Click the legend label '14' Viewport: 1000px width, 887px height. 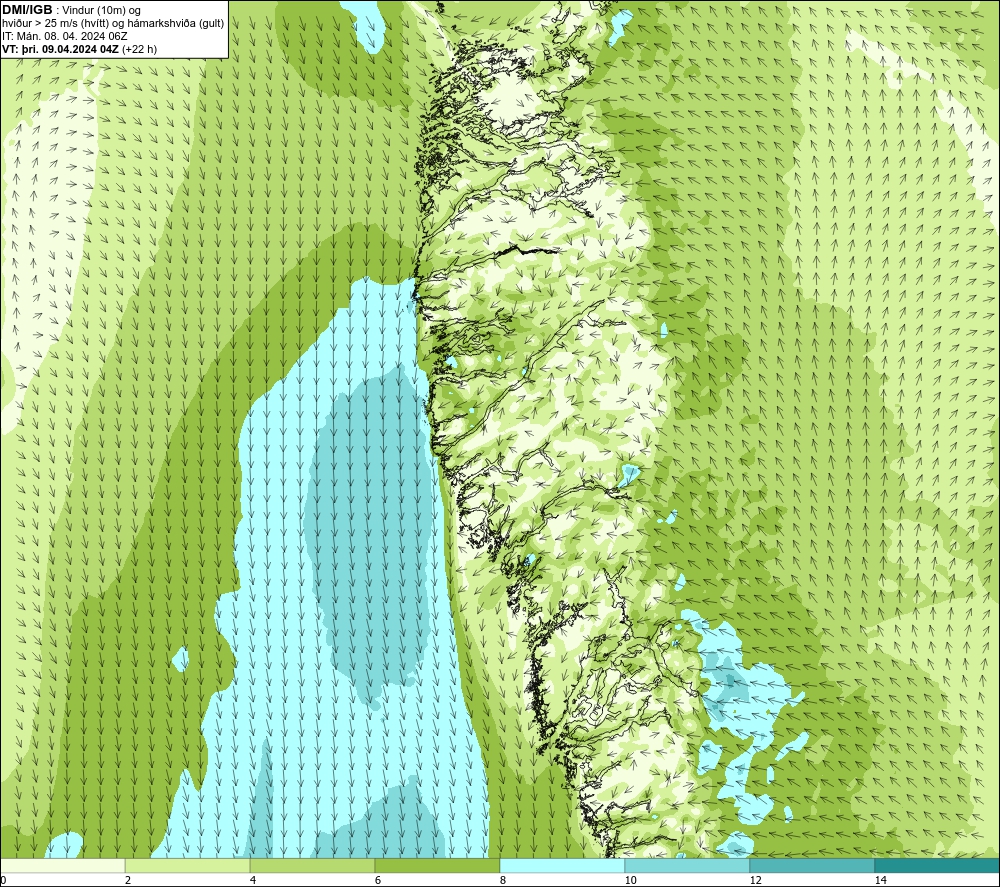coord(880,880)
